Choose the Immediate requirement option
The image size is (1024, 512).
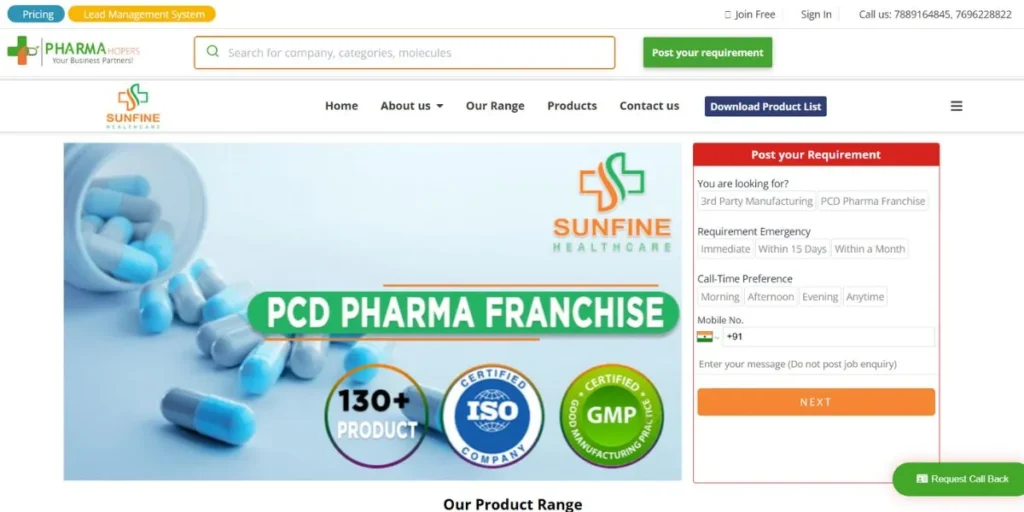726,249
